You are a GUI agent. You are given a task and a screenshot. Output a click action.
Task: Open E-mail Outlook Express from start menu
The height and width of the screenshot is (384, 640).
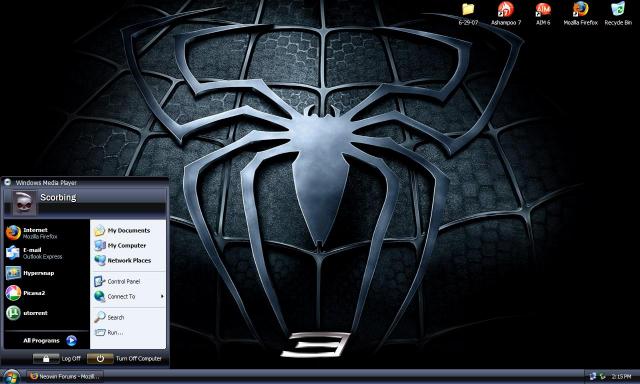(x=46, y=253)
